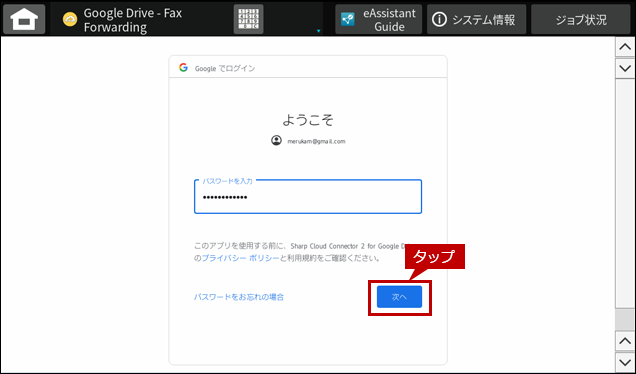Click the システム情報 info circle icon
This screenshot has width=636, height=374.
pos(439,19)
